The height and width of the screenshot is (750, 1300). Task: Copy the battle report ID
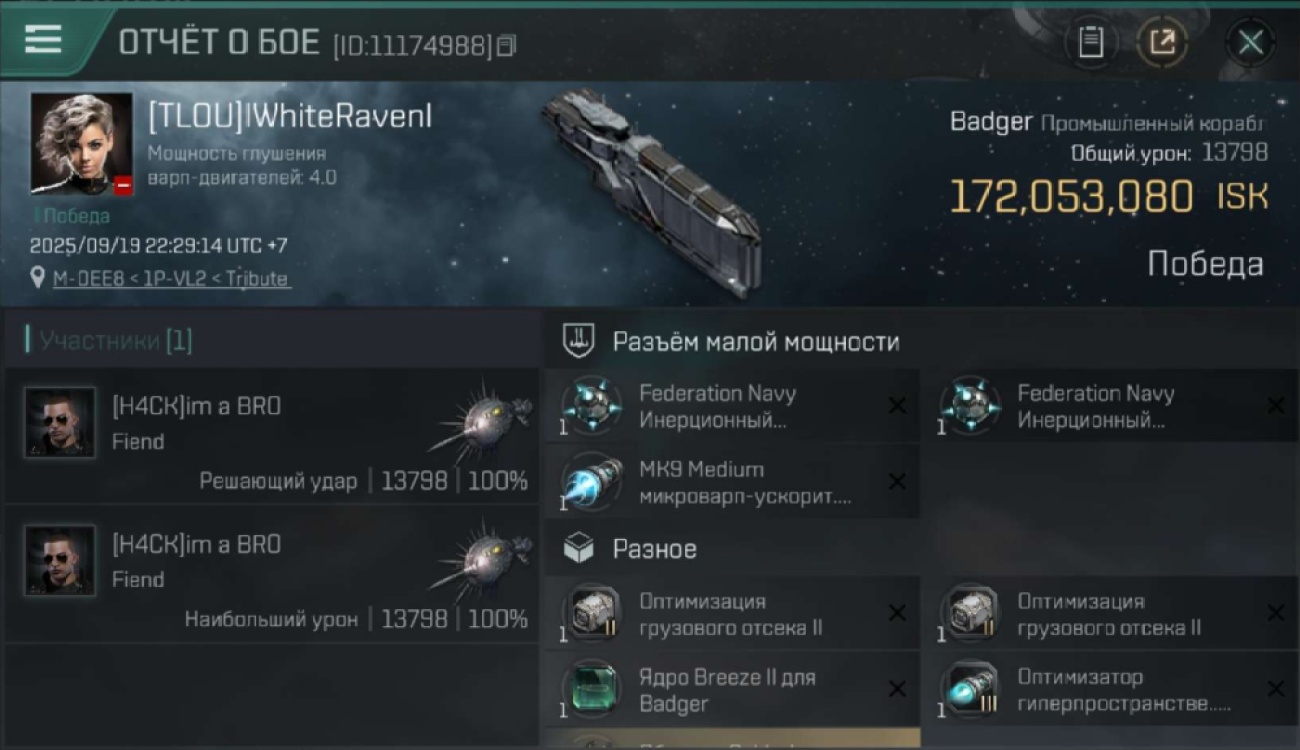coord(507,45)
